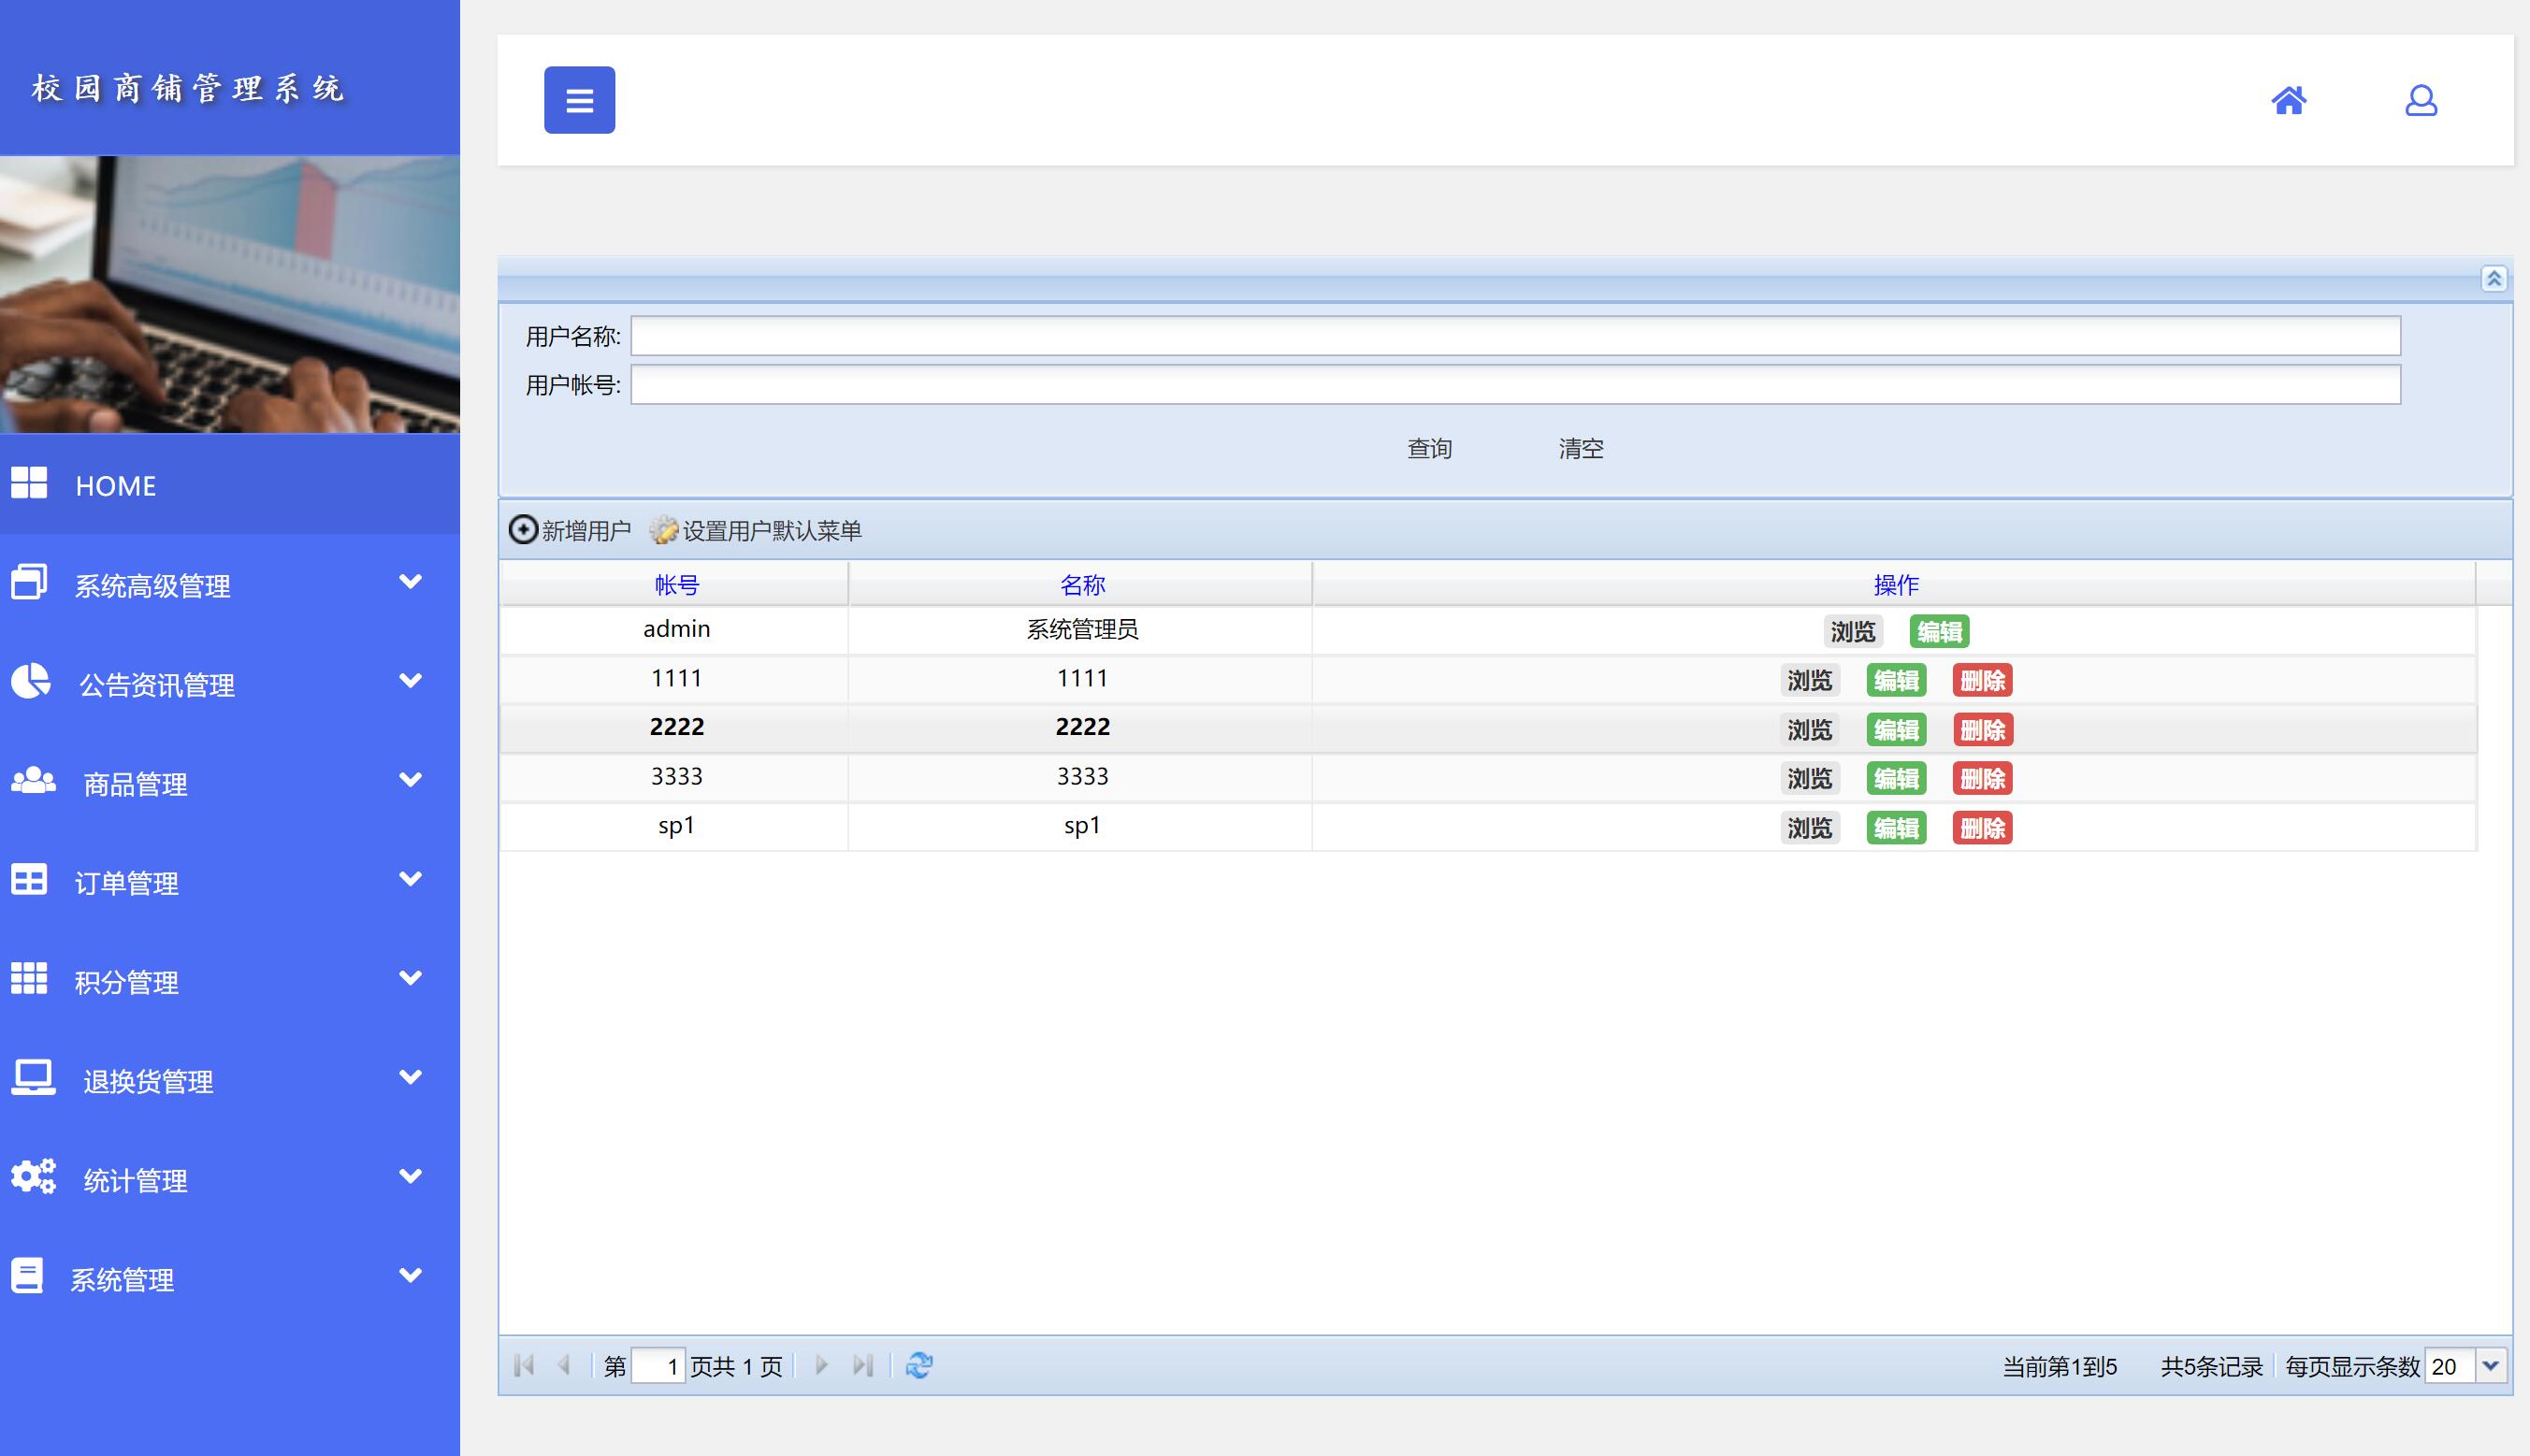Viewport: 2530px width, 1456px height.
Task: Click the 系统管理 book icon
Action: (x=27, y=1275)
